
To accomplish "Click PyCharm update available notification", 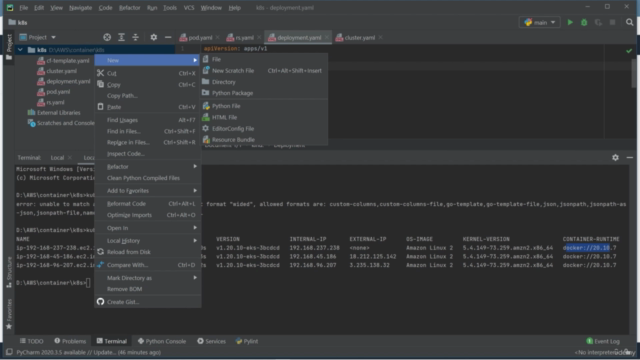I will 89,352.
